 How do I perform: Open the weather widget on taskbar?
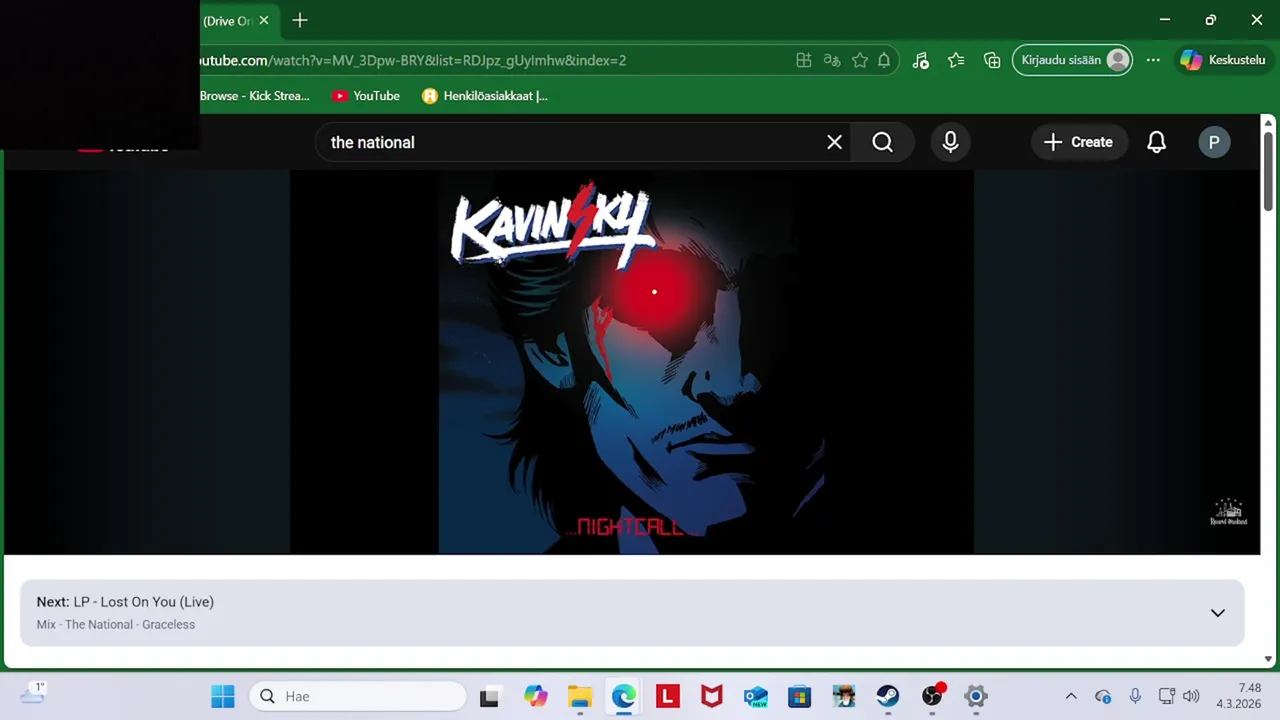click(33, 693)
